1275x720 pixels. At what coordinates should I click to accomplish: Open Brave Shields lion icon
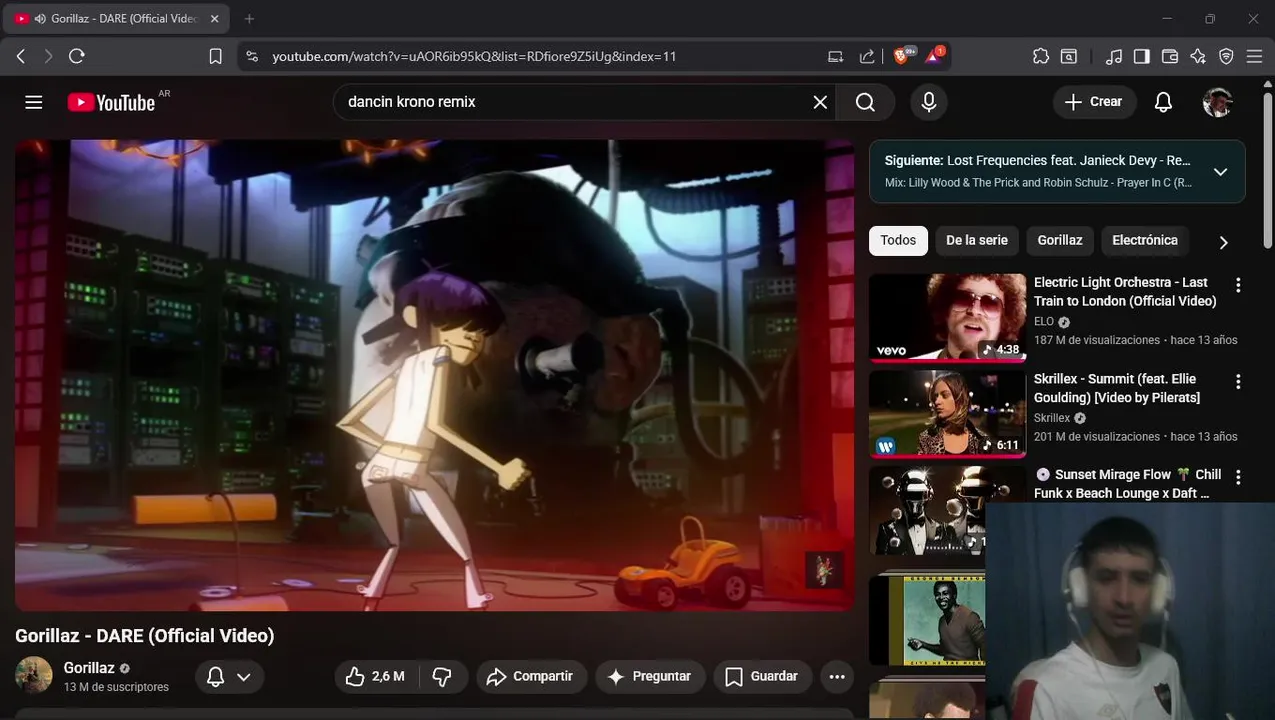click(x=903, y=56)
